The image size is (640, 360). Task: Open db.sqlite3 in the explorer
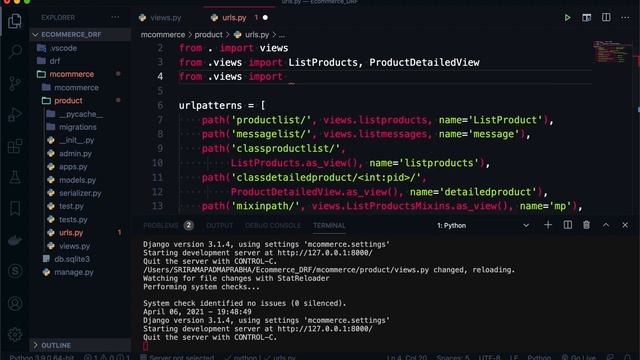[x=71, y=259]
